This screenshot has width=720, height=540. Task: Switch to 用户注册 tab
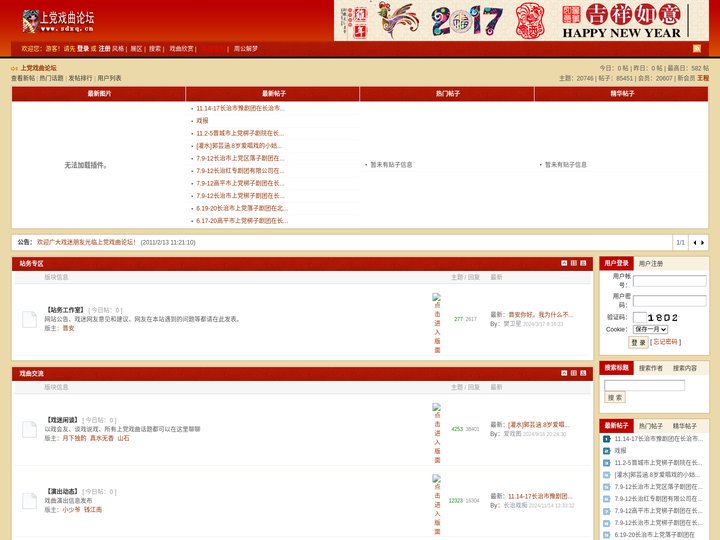pos(651,264)
